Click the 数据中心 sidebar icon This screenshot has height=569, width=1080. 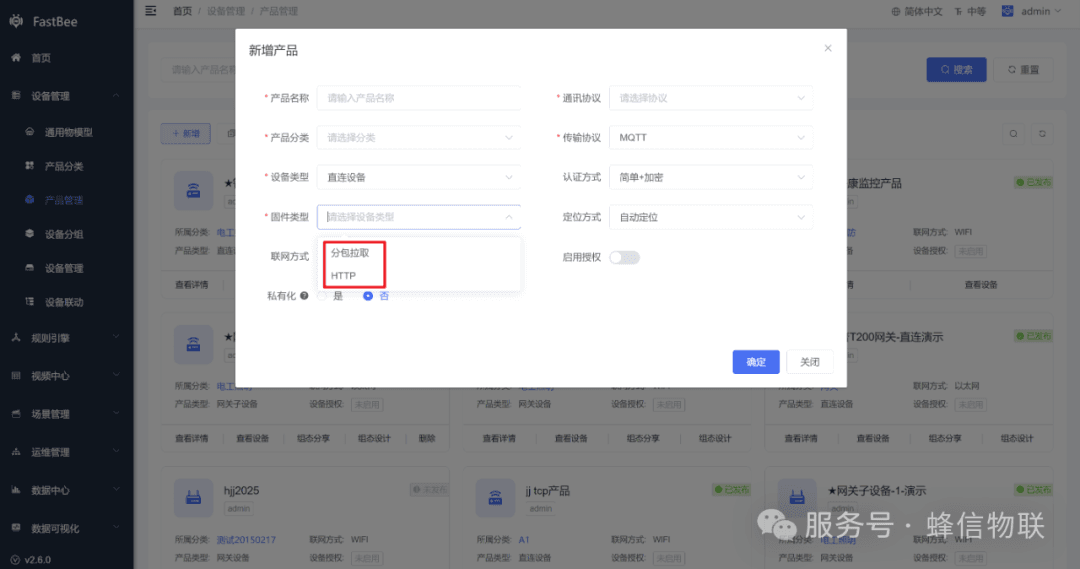(x=16, y=490)
